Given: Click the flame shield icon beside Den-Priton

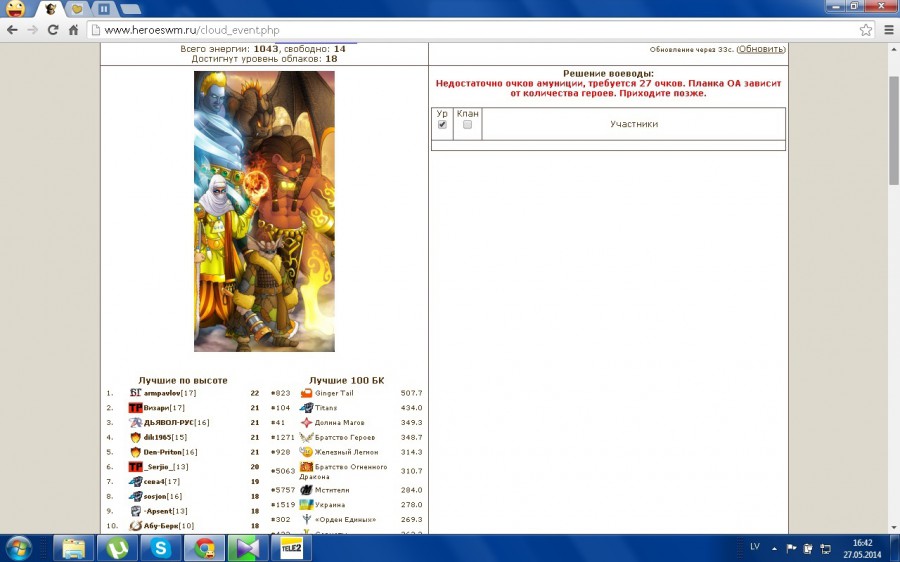Looking at the screenshot, I should click(135, 452).
